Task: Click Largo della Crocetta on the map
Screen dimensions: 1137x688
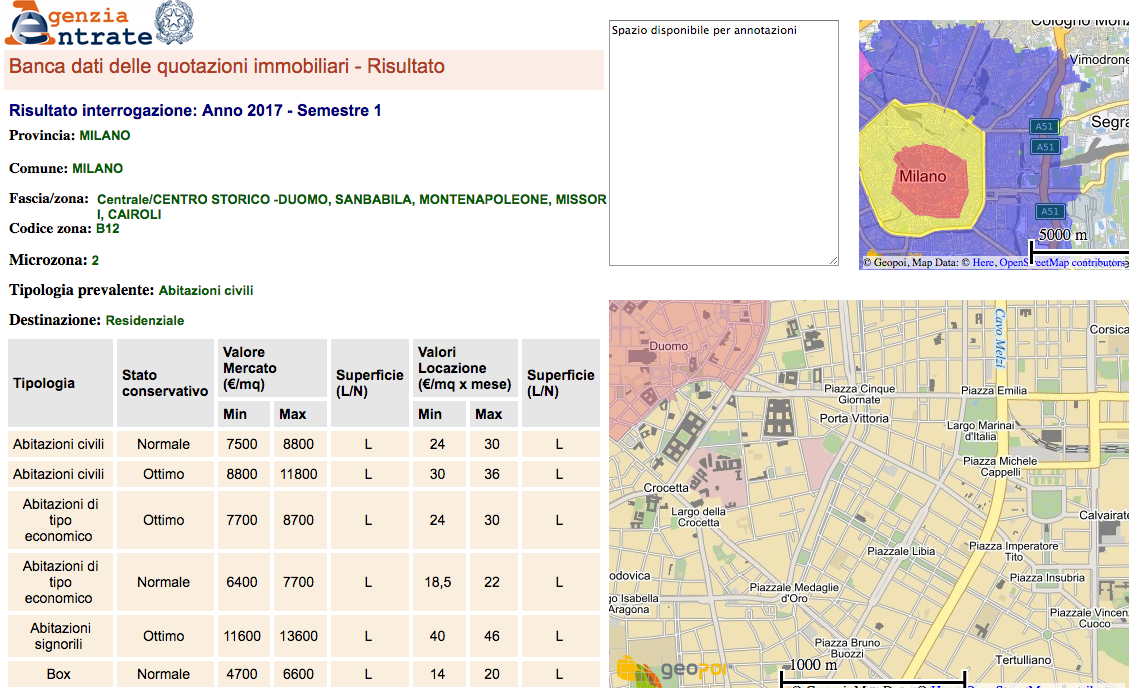Action: click(698, 516)
